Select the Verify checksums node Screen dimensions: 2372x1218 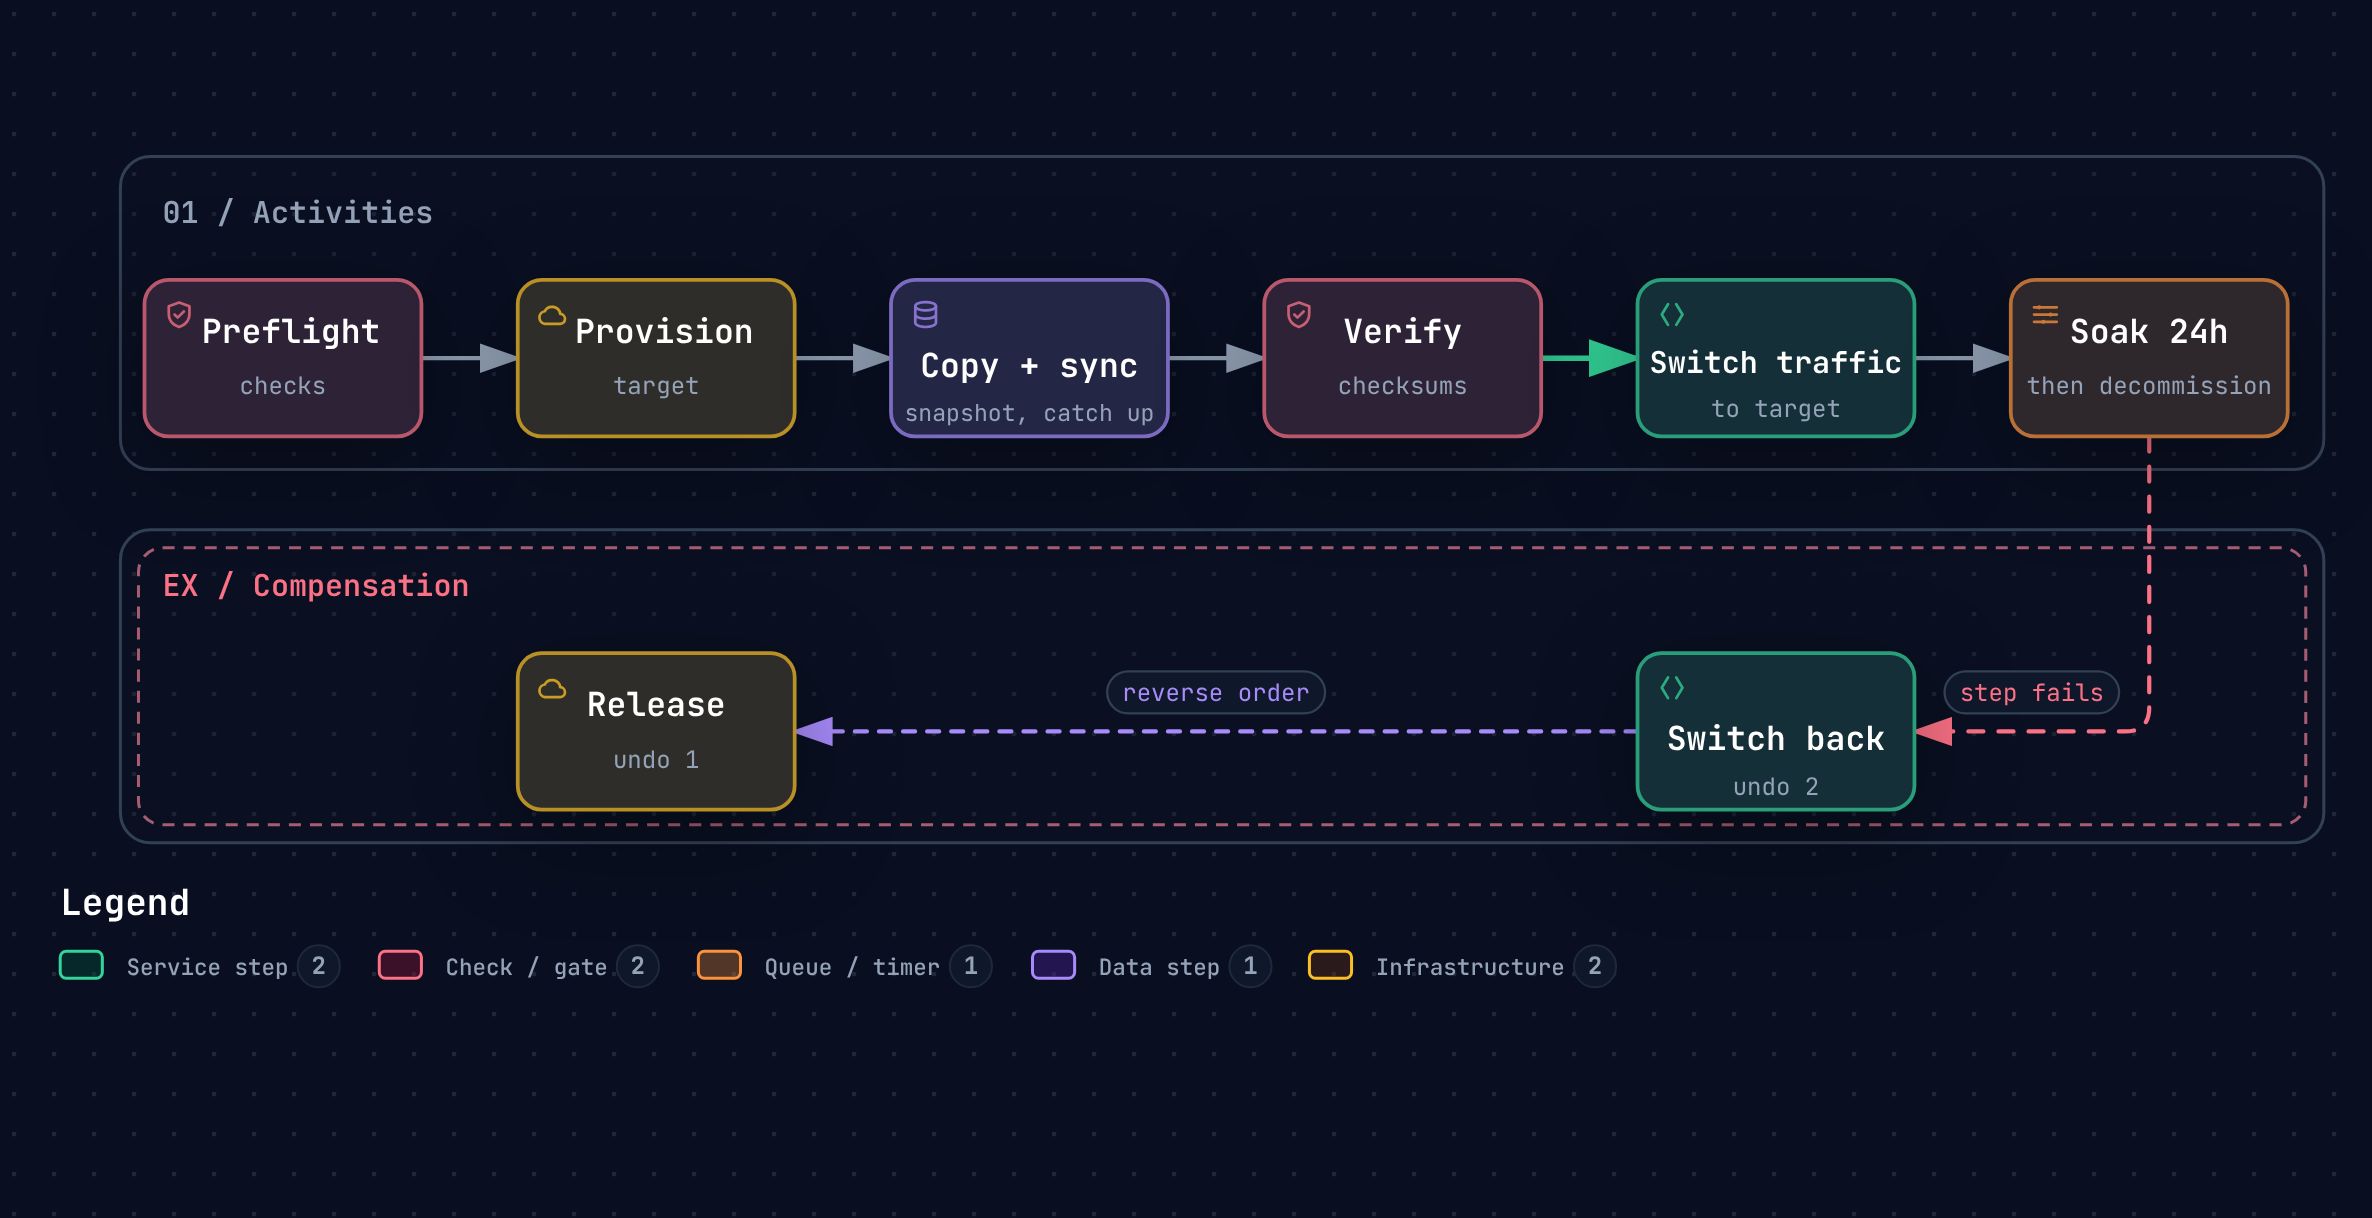coord(1403,358)
